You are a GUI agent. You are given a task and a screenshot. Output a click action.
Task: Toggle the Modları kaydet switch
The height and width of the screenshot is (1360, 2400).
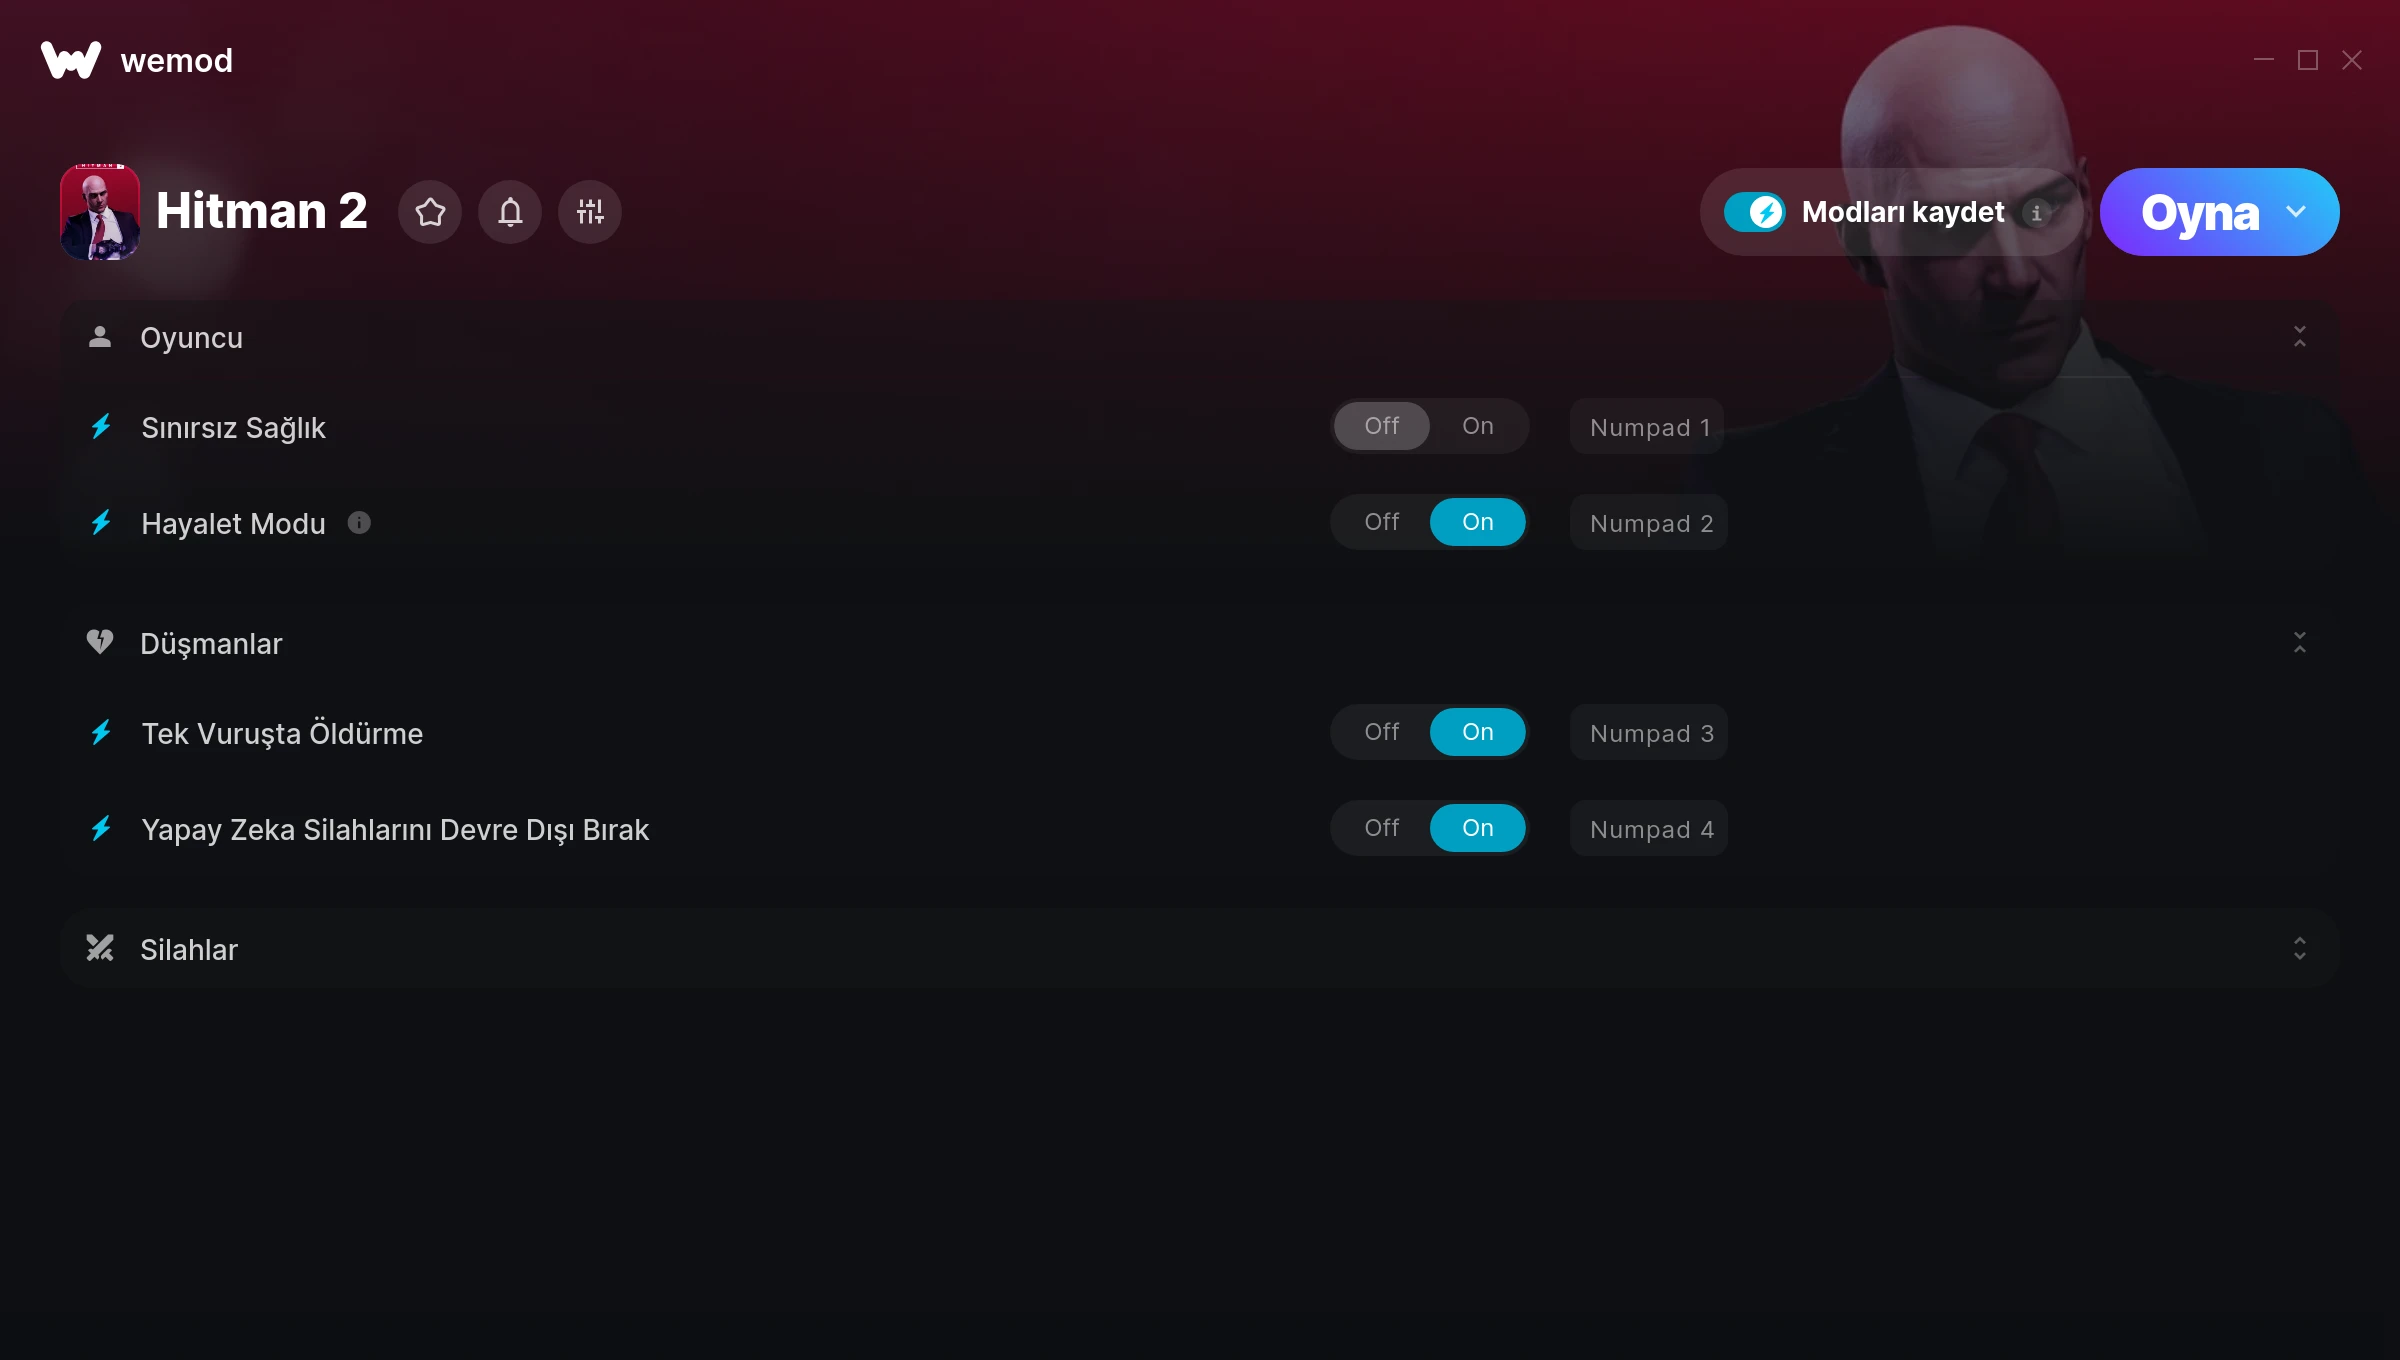point(1755,212)
